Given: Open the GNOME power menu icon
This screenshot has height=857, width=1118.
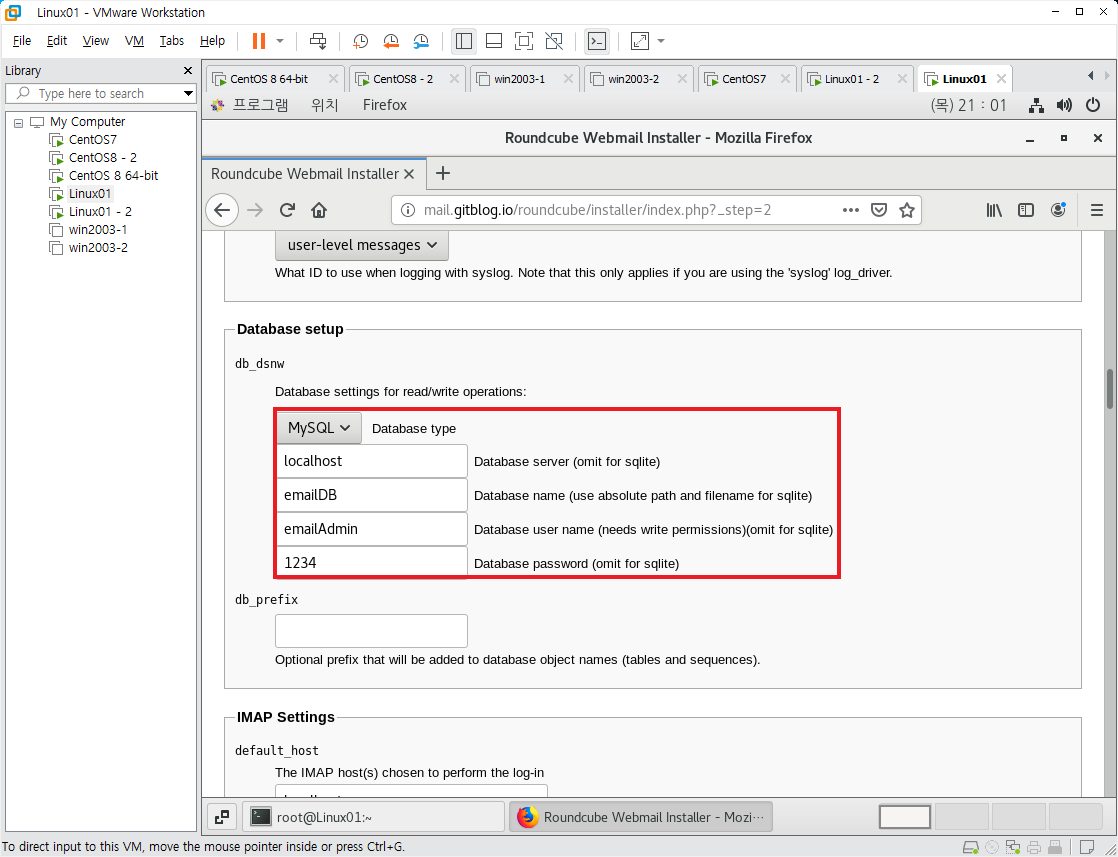Looking at the screenshot, I should (x=1092, y=106).
